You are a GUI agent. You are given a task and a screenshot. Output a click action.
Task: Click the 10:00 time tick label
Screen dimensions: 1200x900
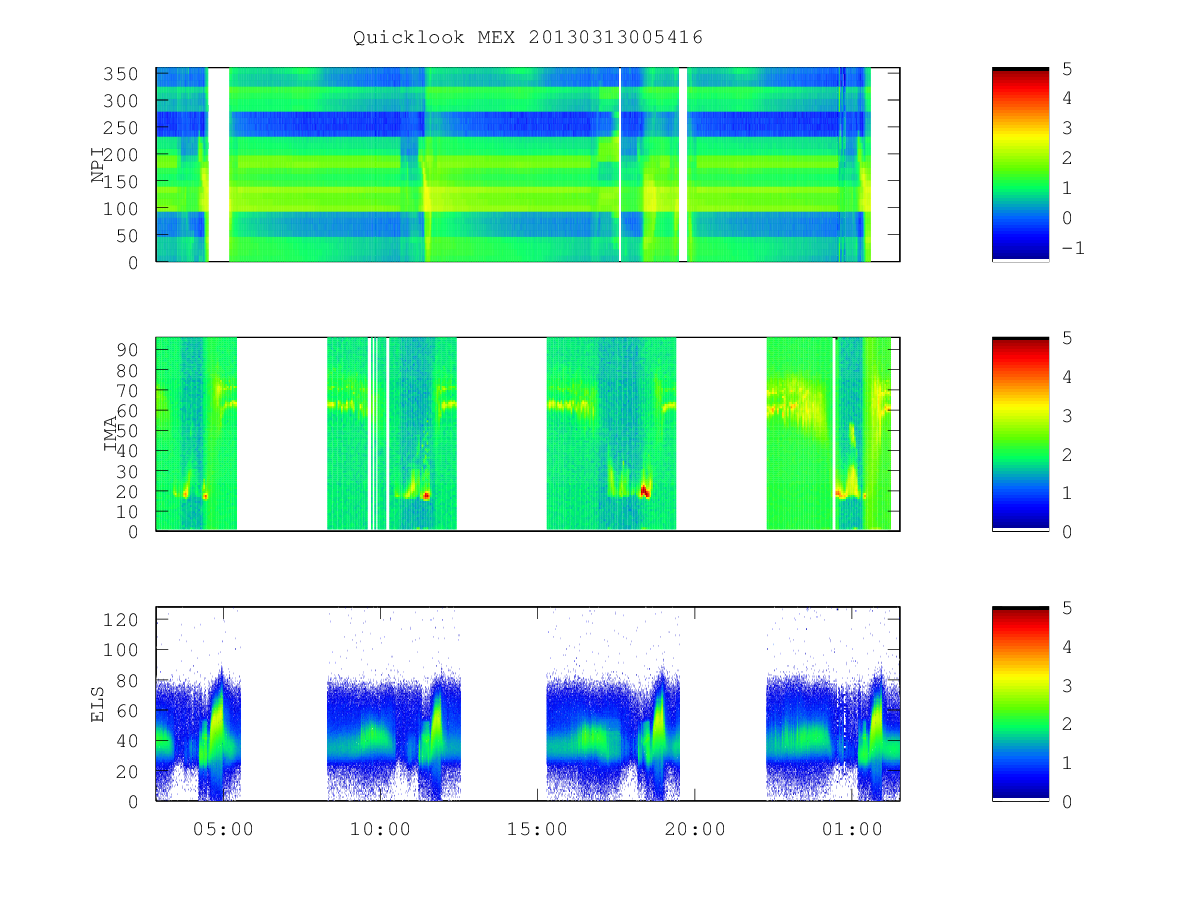(381, 829)
